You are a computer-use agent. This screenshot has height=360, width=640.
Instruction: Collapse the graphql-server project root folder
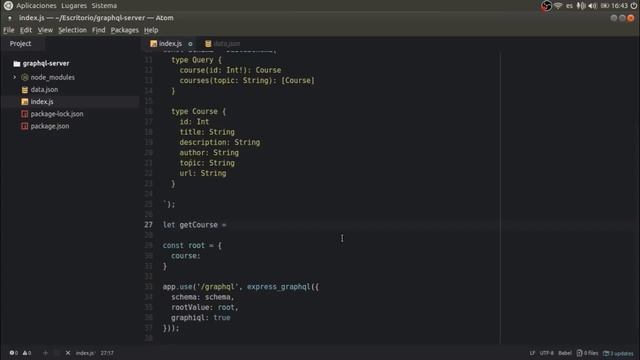(x=46, y=63)
